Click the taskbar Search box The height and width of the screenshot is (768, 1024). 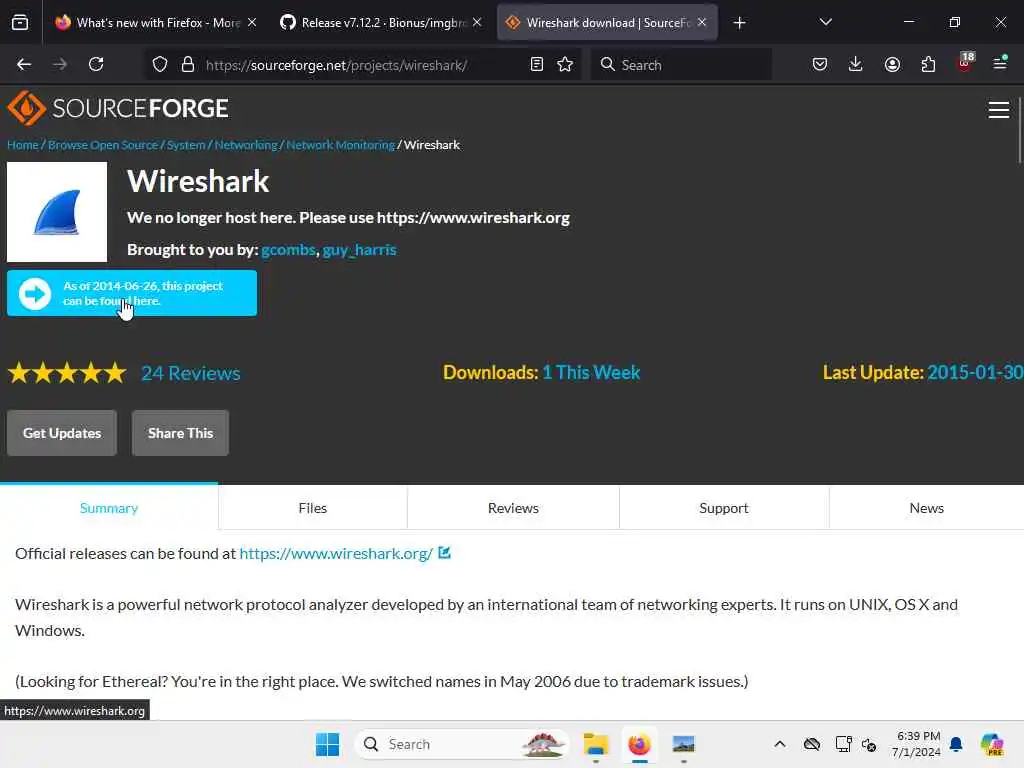[462, 744]
